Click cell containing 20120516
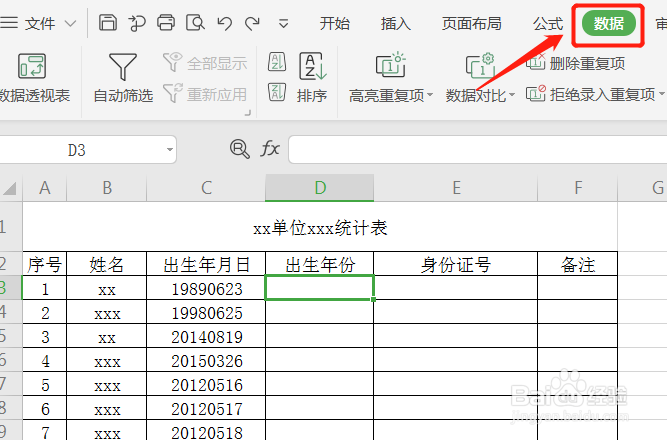The image size is (667, 440). (206, 384)
